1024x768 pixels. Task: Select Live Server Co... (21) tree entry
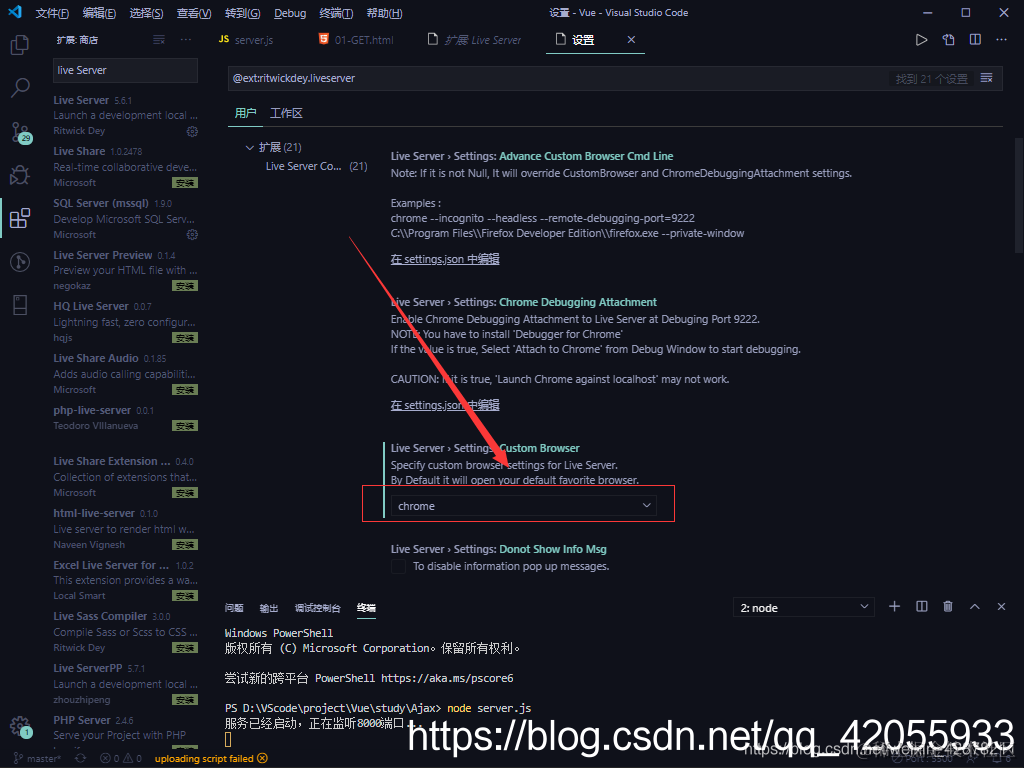coord(316,167)
